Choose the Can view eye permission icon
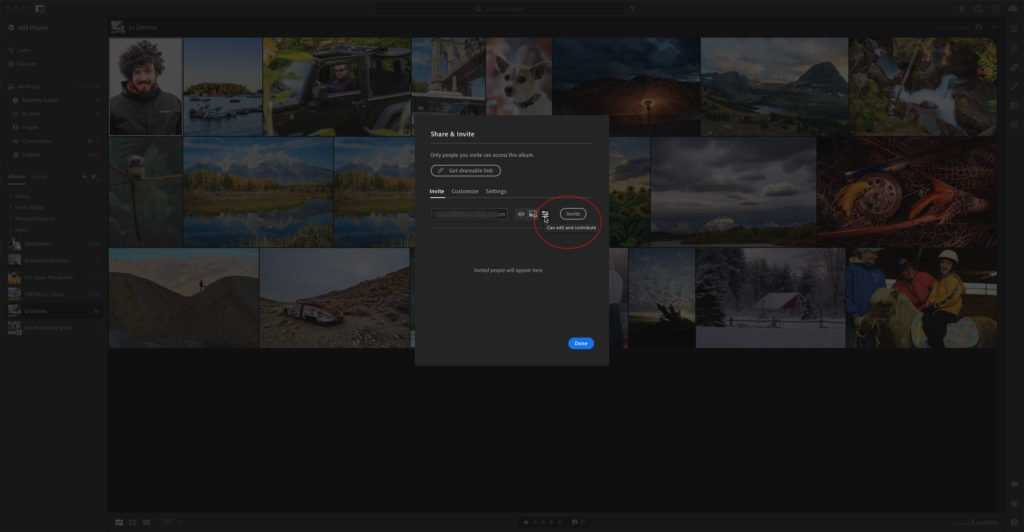Screen dimensions: 1024x532 (521, 214)
